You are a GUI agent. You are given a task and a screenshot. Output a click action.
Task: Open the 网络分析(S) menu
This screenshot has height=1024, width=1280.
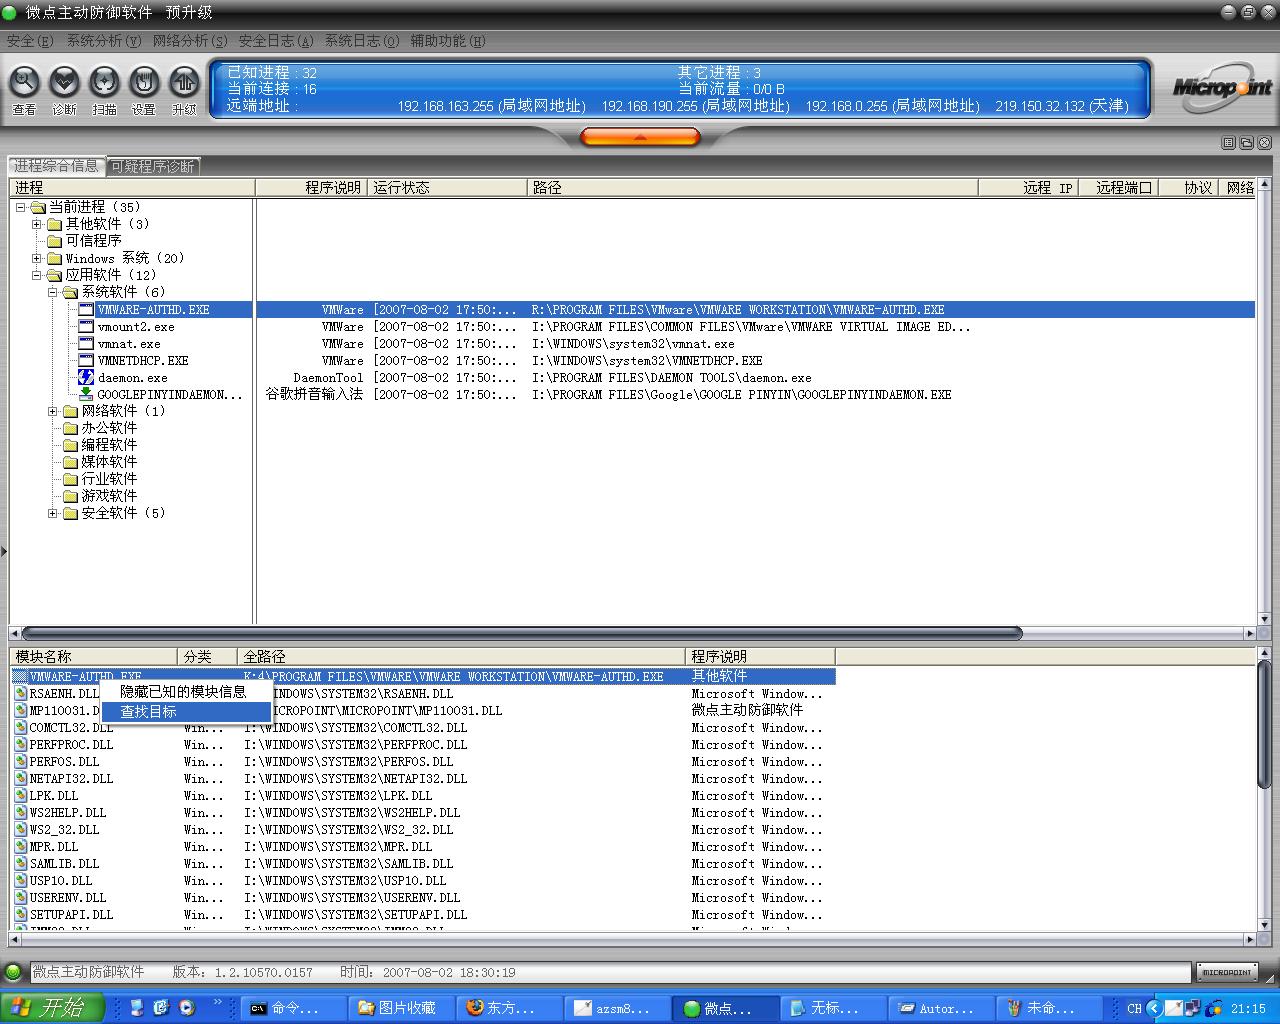tap(190, 41)
